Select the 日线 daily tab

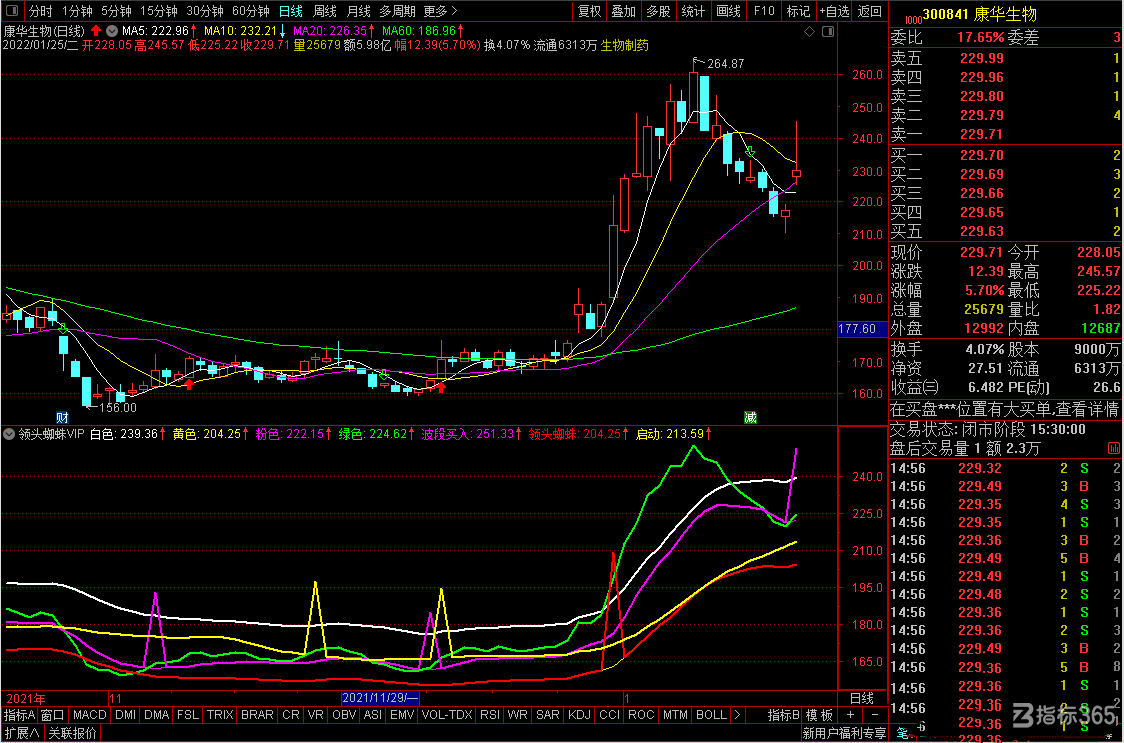[290, 11]
